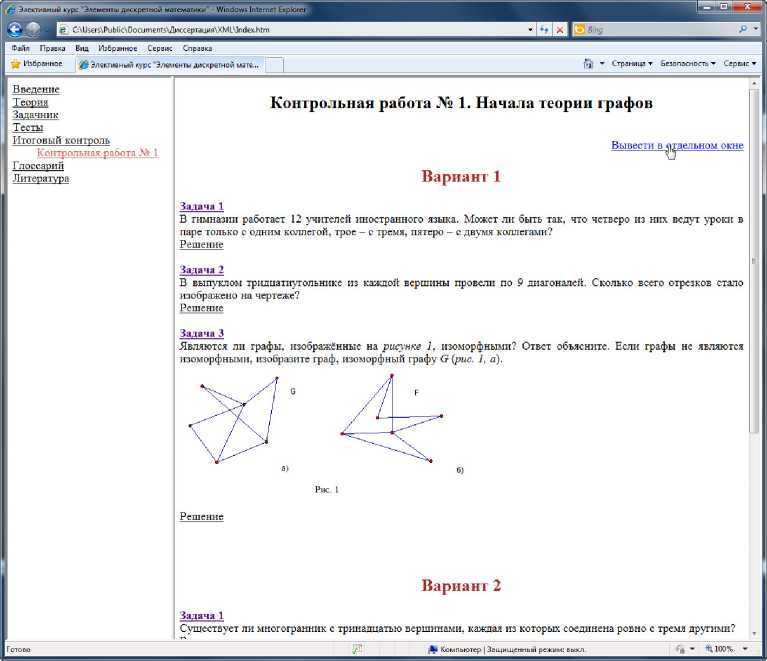Image resolution: width=767 pixels, height=661 pixels.
Task: Click Решение link under Задача 1
Action: click(202, 244)
